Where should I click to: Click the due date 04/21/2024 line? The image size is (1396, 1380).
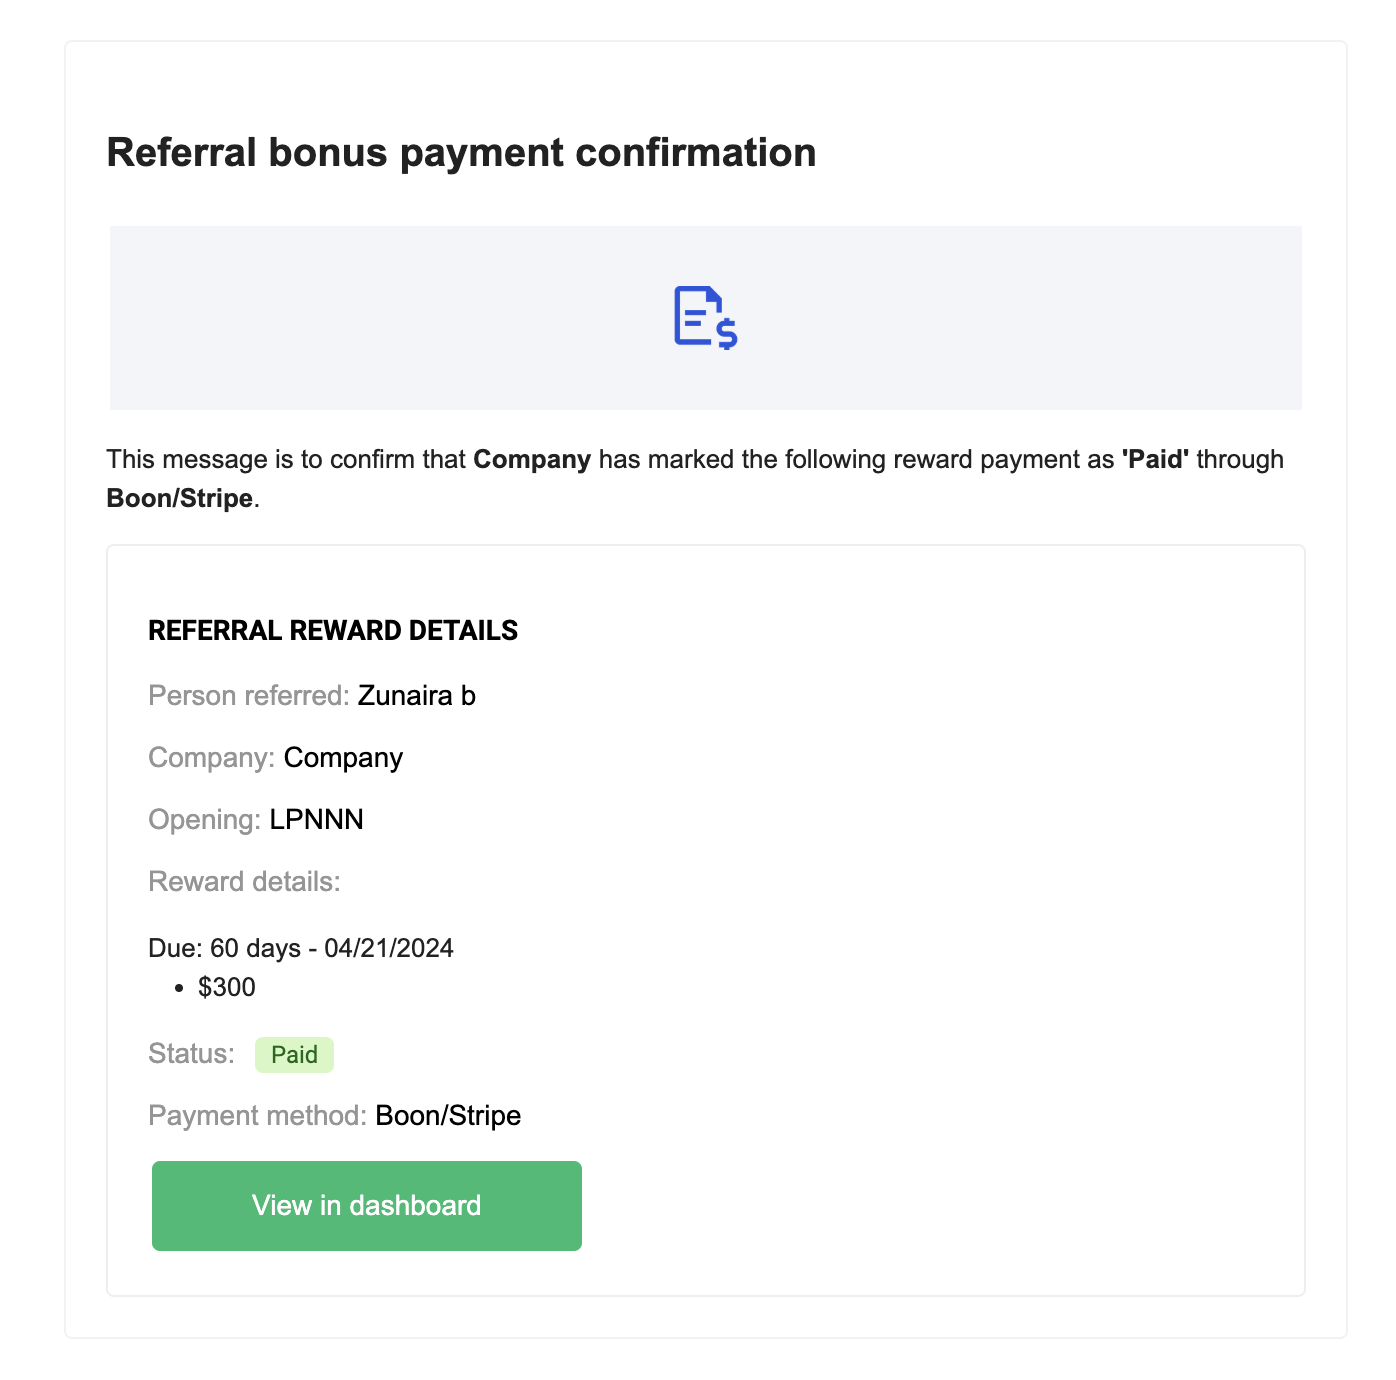pos(301,948)
